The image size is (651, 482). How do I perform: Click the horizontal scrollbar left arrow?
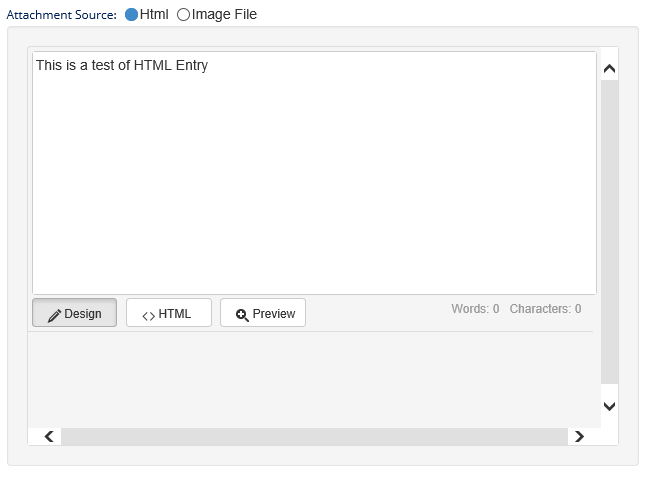[x=49, y=436]
